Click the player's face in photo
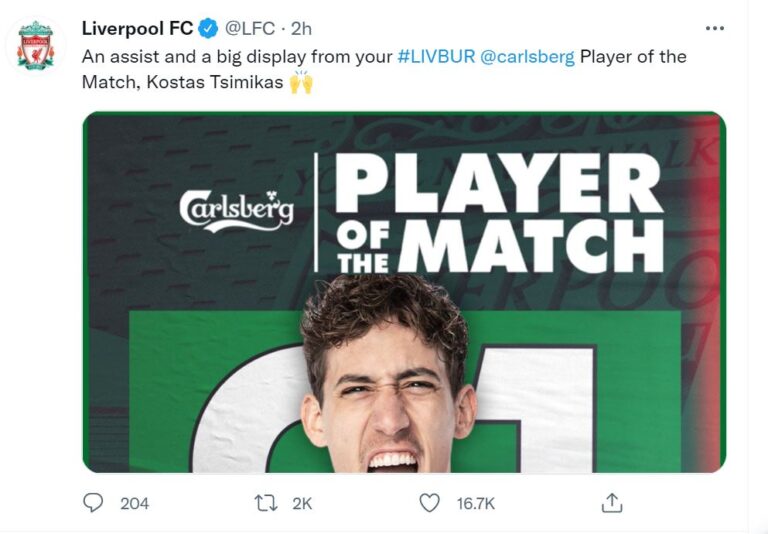The width and height of the screenshot is (768, 534). click(x=392, y=400)
